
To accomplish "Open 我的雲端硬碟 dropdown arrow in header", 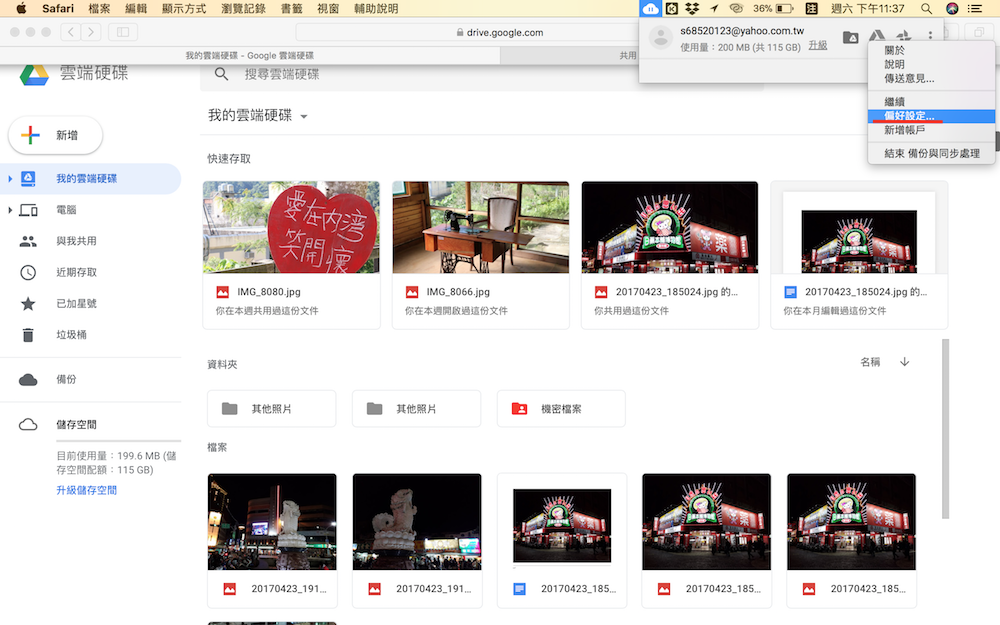I will 304,117.
